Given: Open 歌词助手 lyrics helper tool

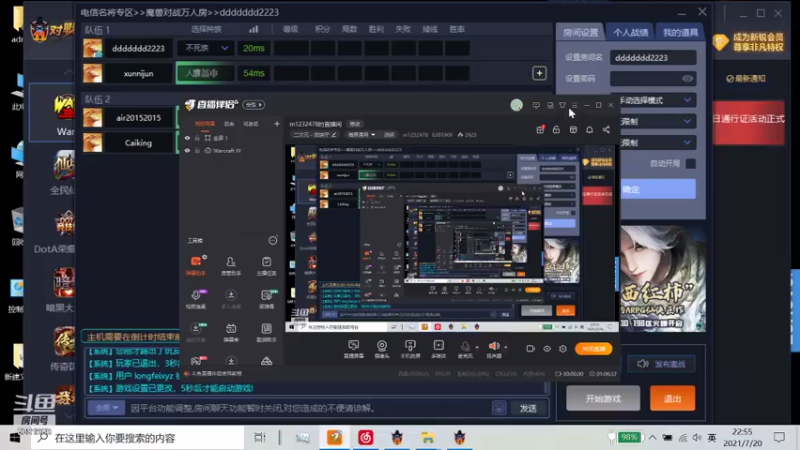Looking at the screenshot, I should point(266,332).
